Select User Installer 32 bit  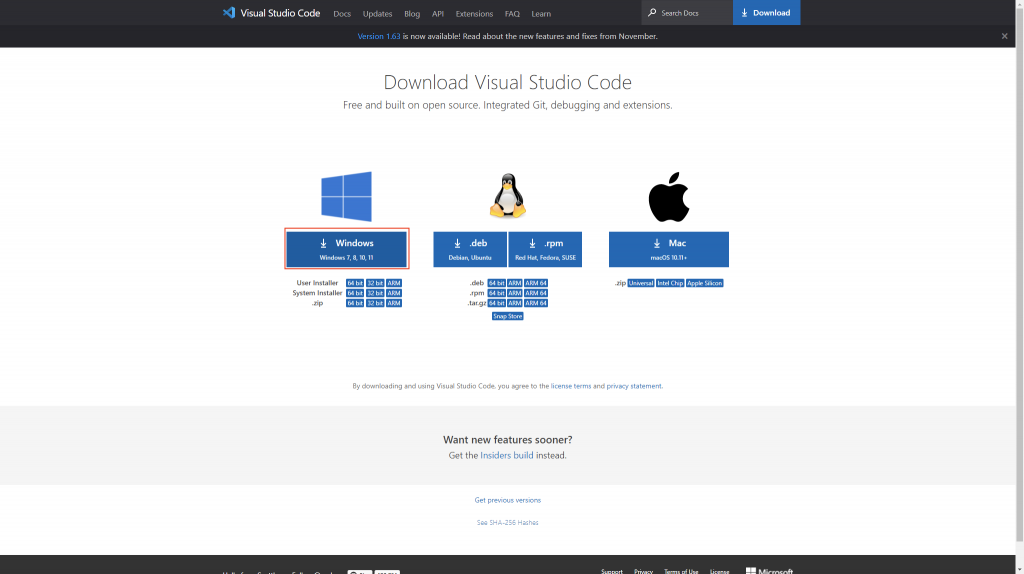point(375,283)
